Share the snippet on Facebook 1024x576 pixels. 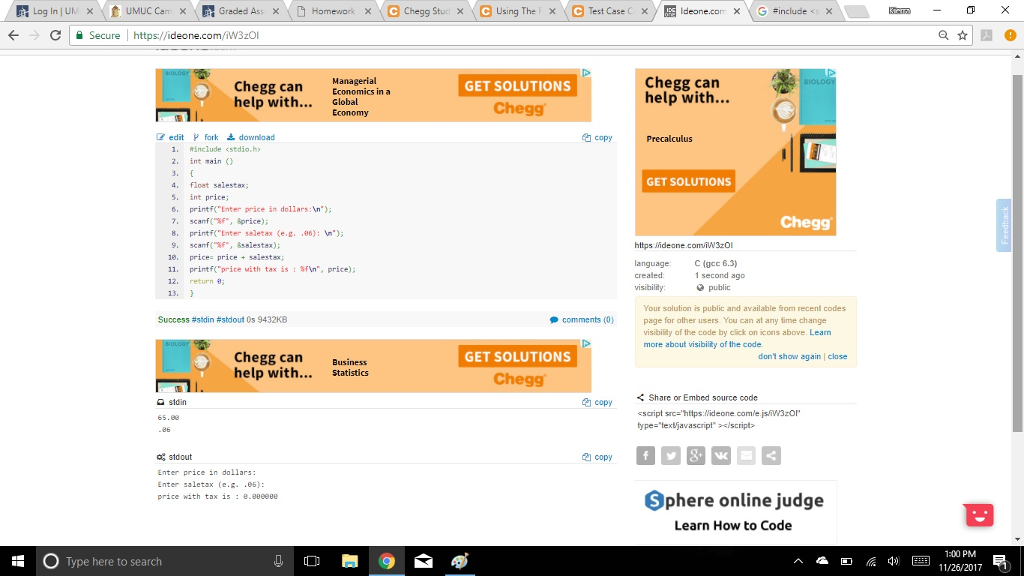645,455
